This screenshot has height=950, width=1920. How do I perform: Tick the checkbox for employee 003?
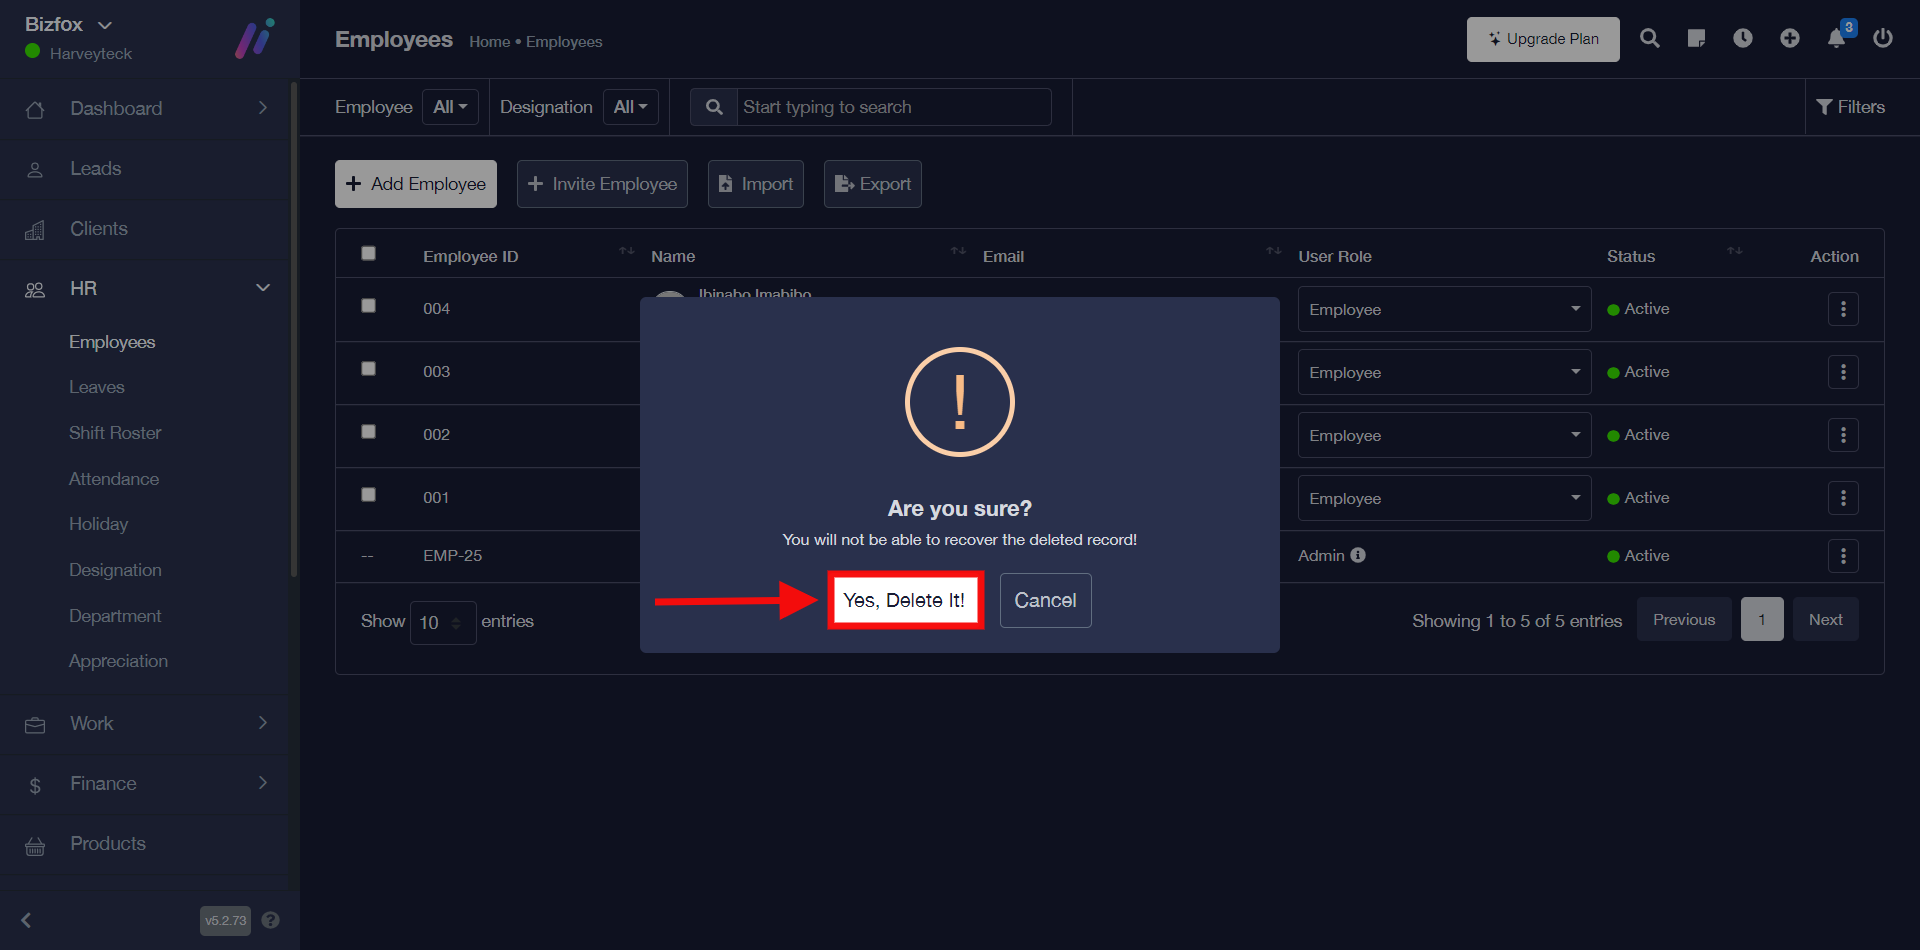tap(368, 369)
